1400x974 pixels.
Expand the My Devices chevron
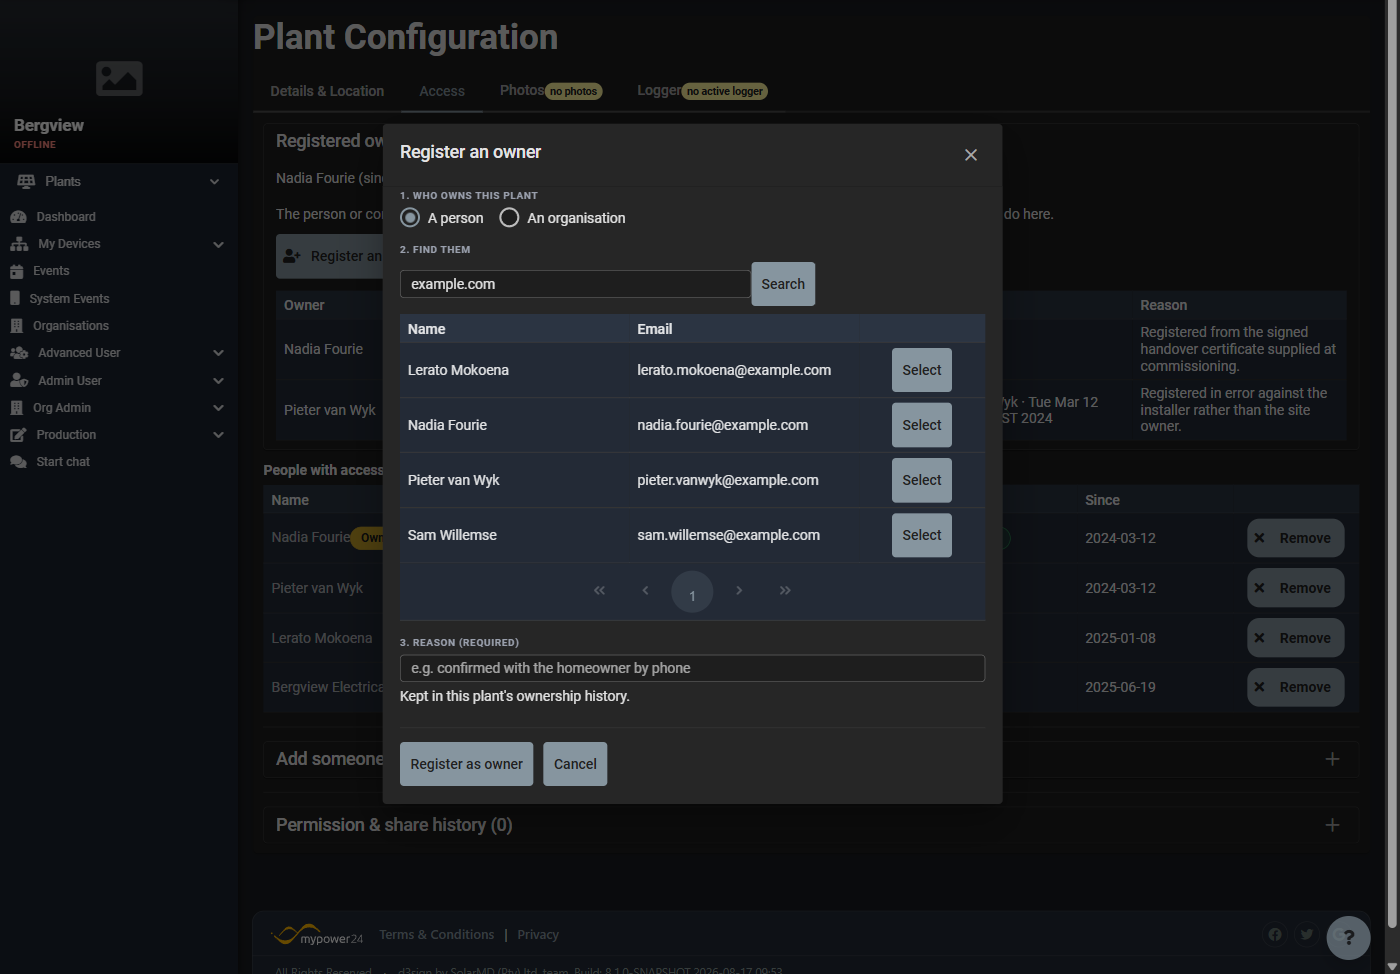218,244
